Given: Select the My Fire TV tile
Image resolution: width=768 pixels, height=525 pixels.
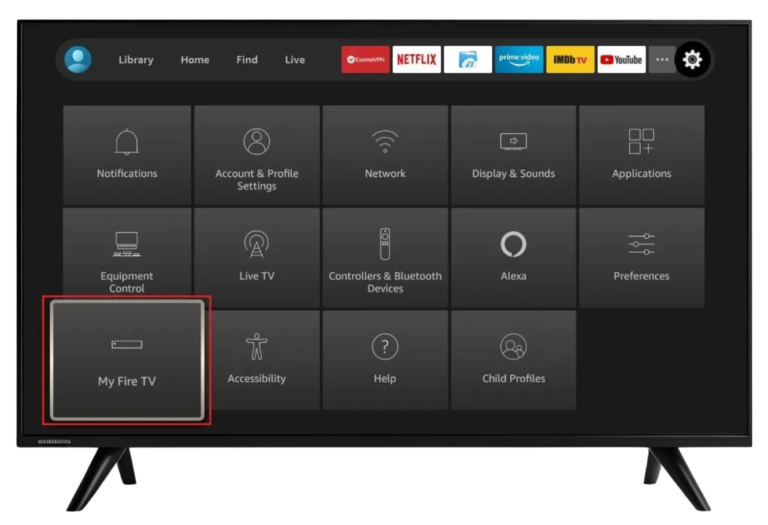Looking at the screenshot, I should (127, 360).
